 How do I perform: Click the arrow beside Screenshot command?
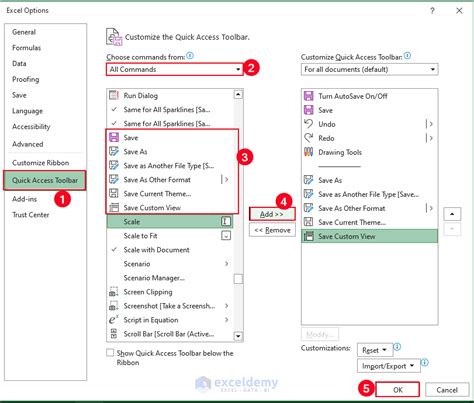point(227,306)
